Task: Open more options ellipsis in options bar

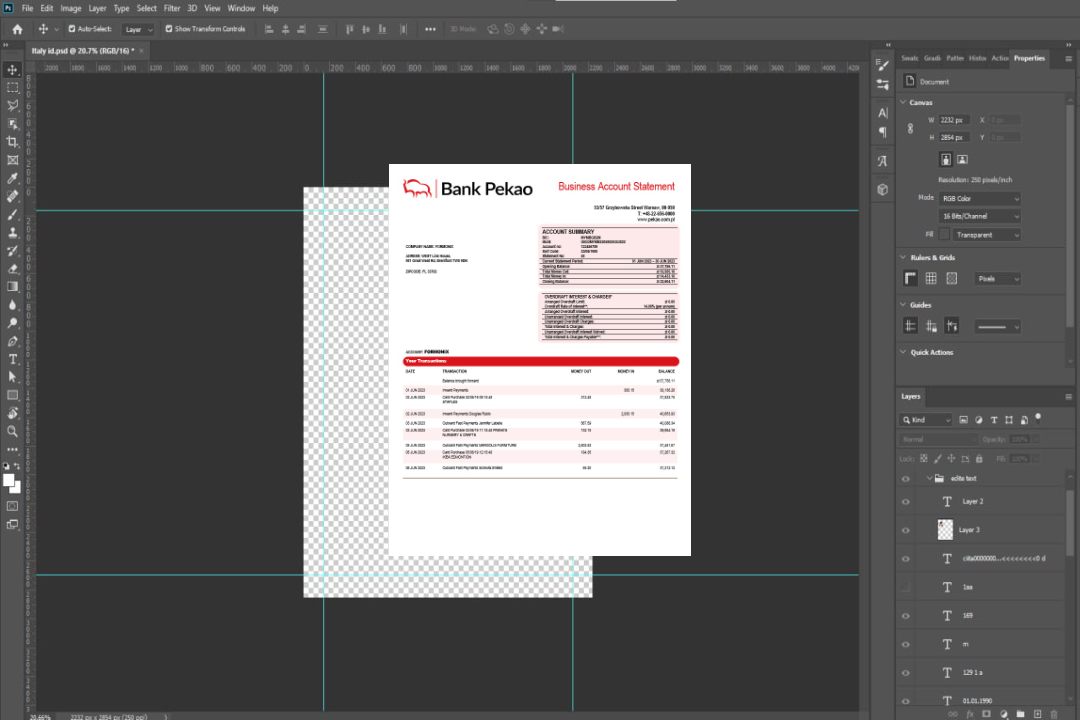Action: 430,29
